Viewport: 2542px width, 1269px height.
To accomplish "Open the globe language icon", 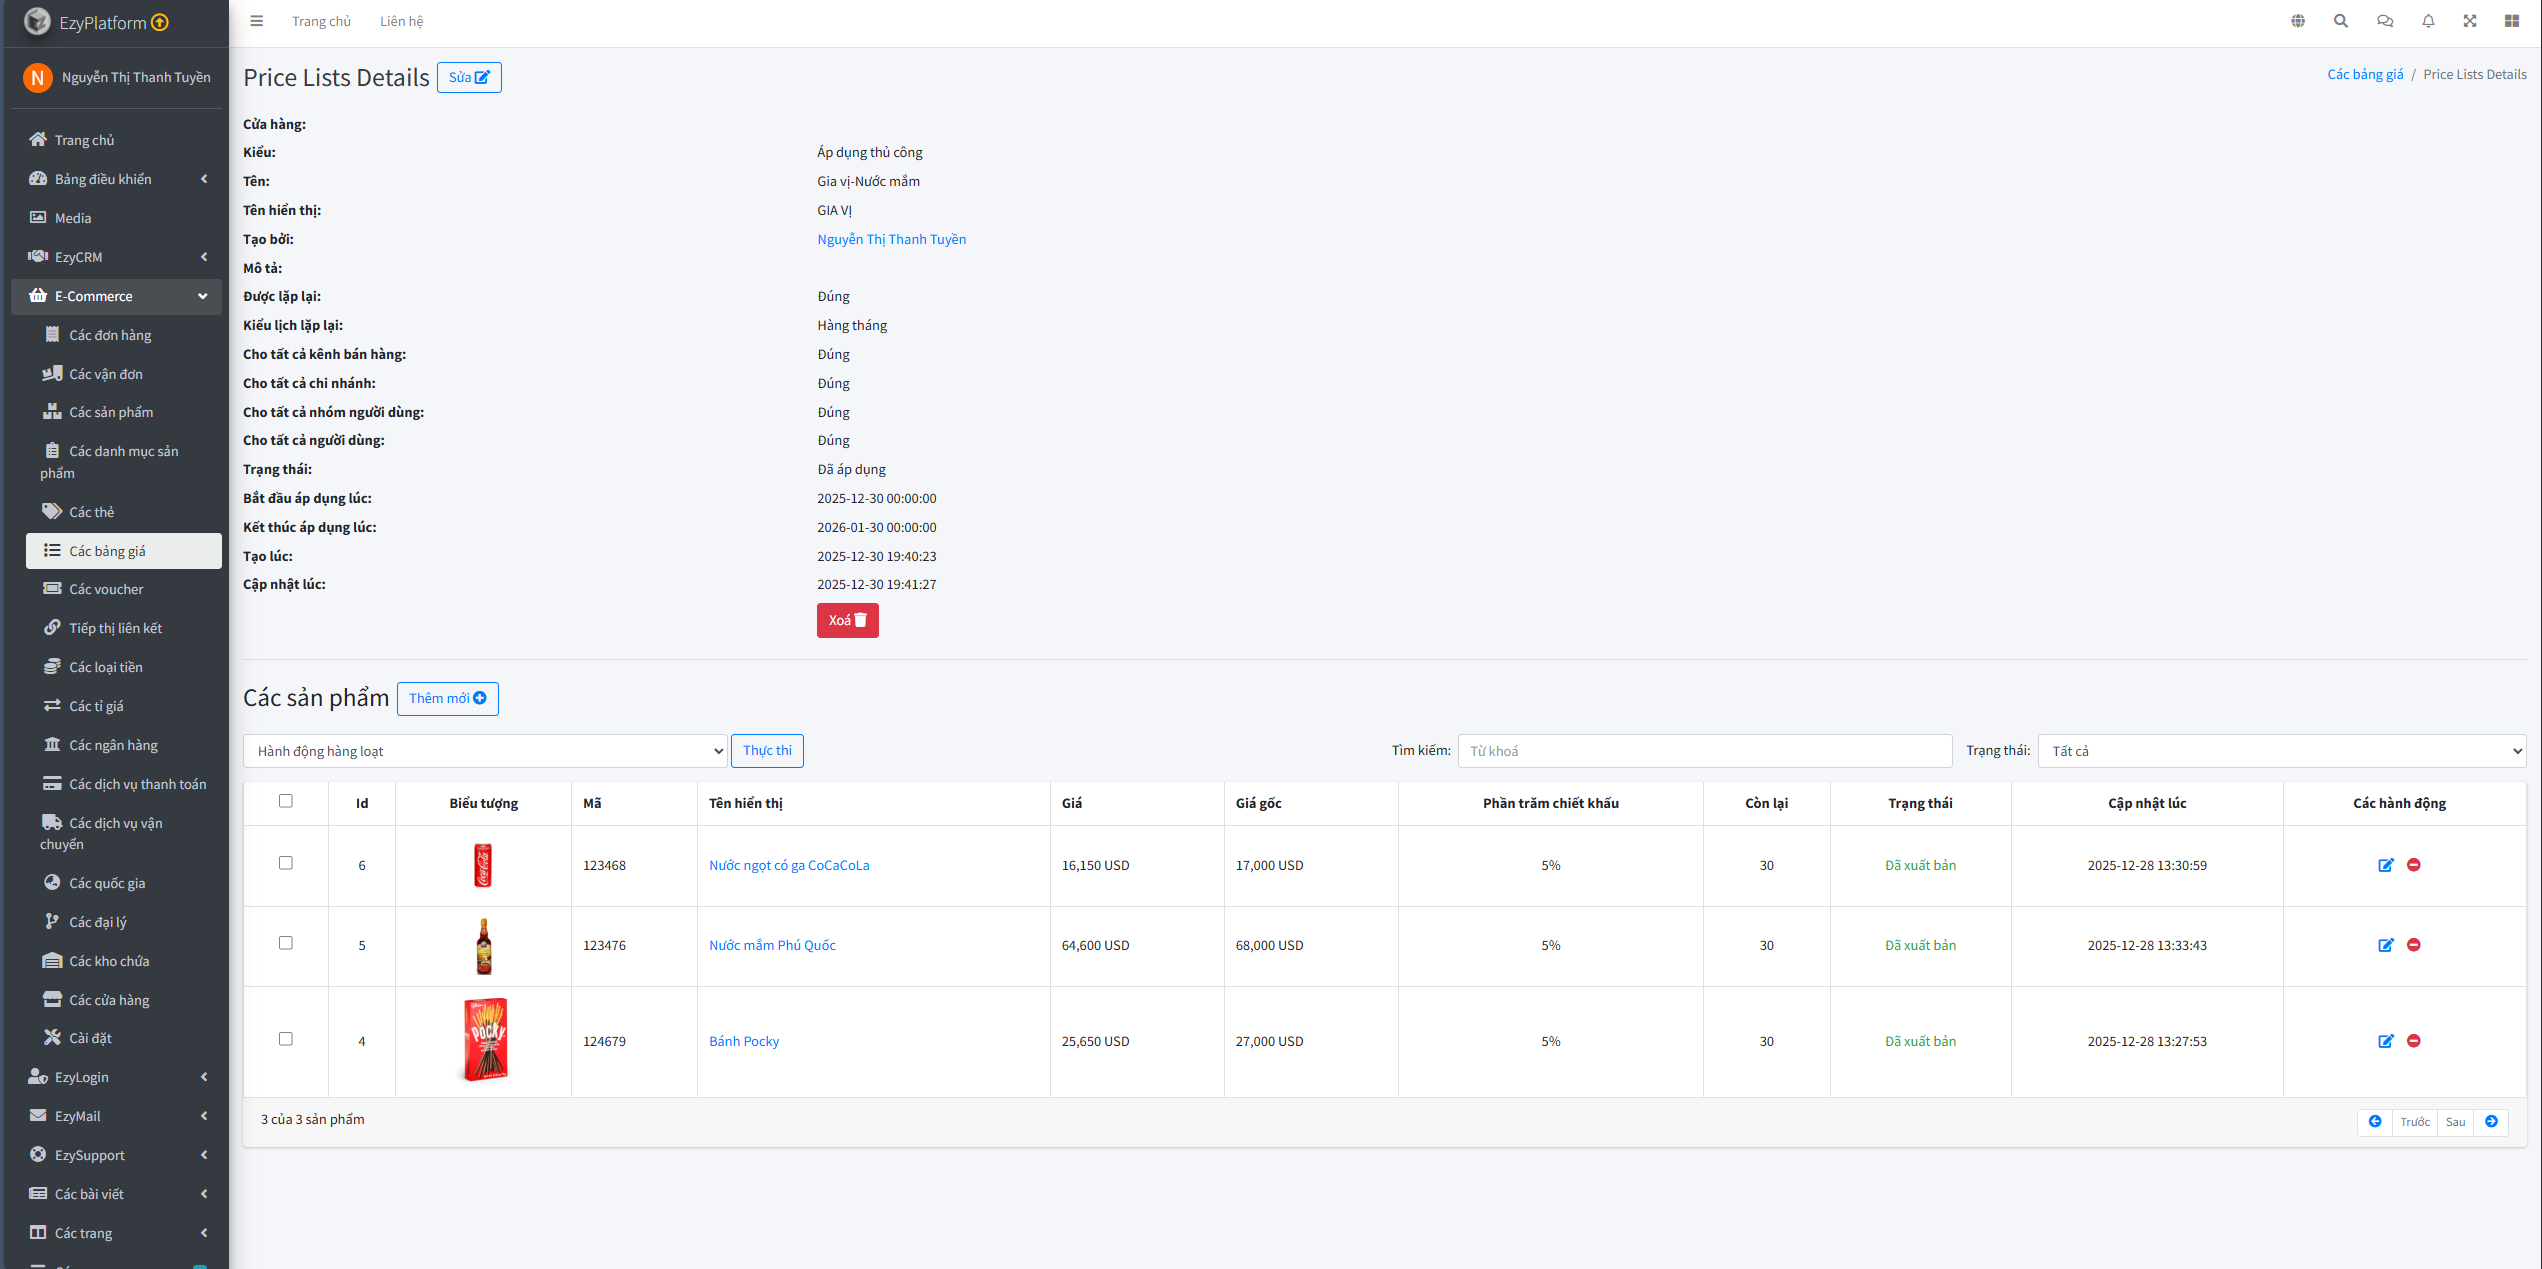I will coord(2298,21).
